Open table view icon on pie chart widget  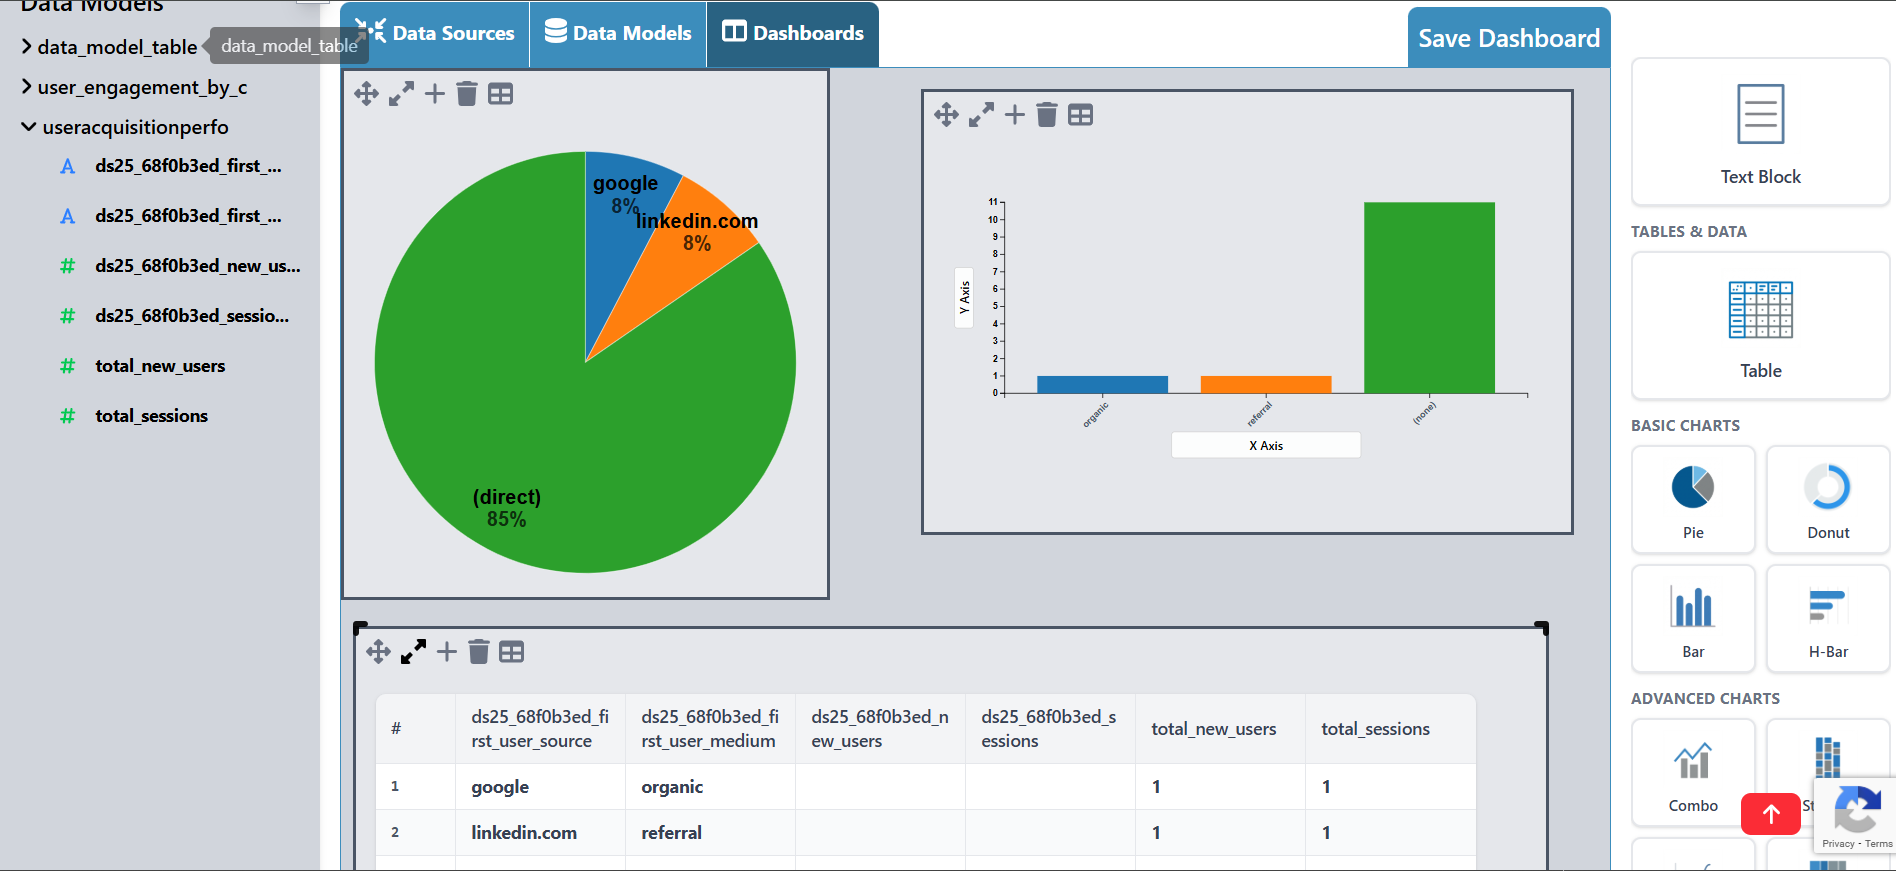tap(500, 94)
